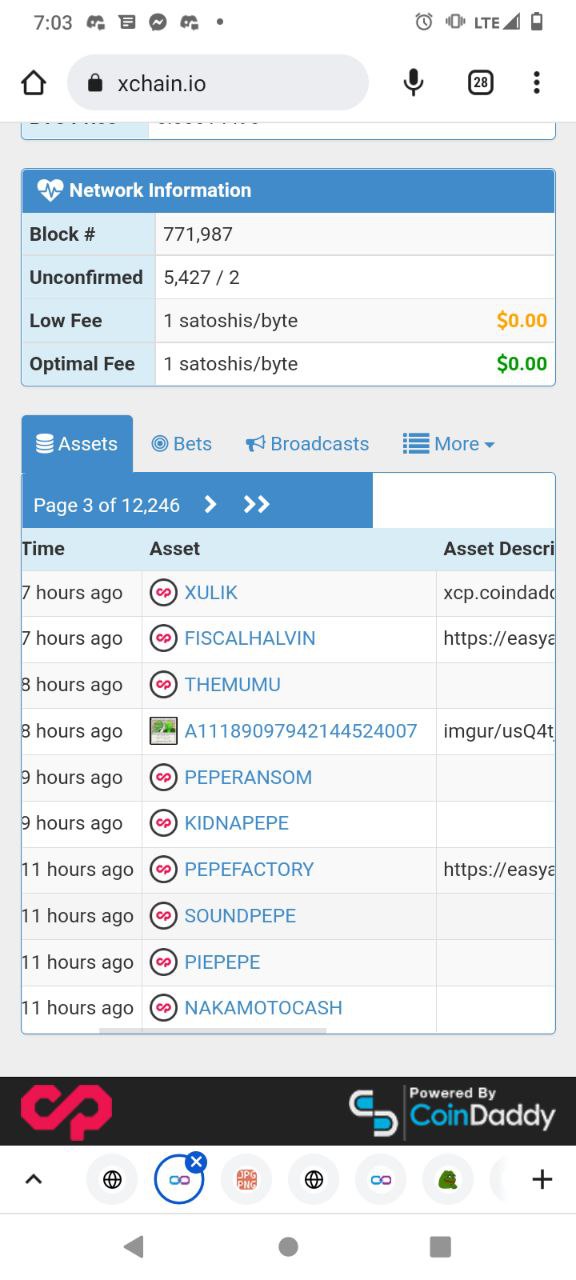Tap the microphone voice search icon
The image size is (576, 1280).
tap(413, 83)
